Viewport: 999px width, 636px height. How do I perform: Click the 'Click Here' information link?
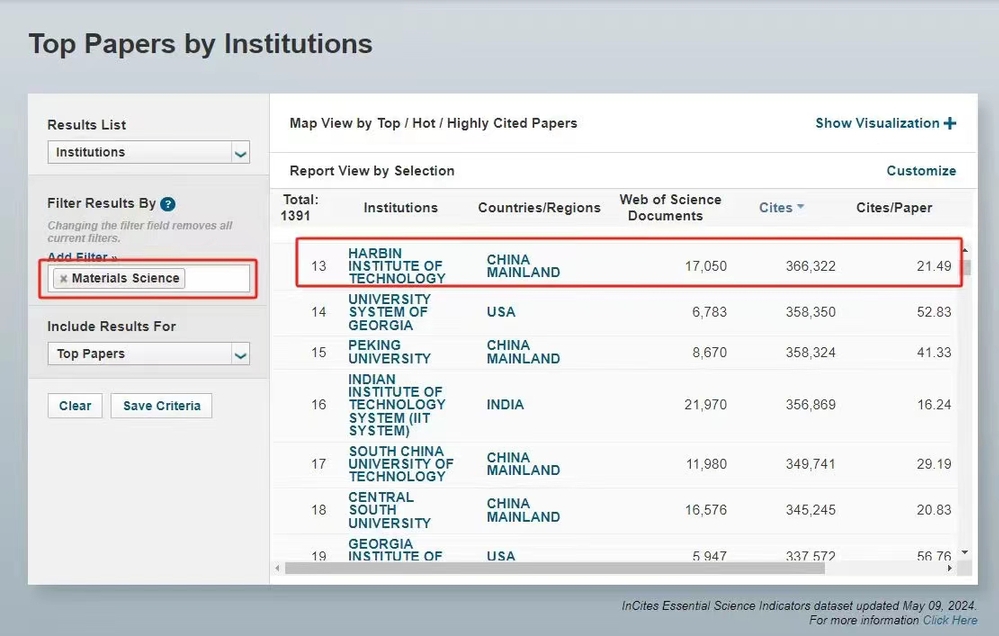click(950, 620)
